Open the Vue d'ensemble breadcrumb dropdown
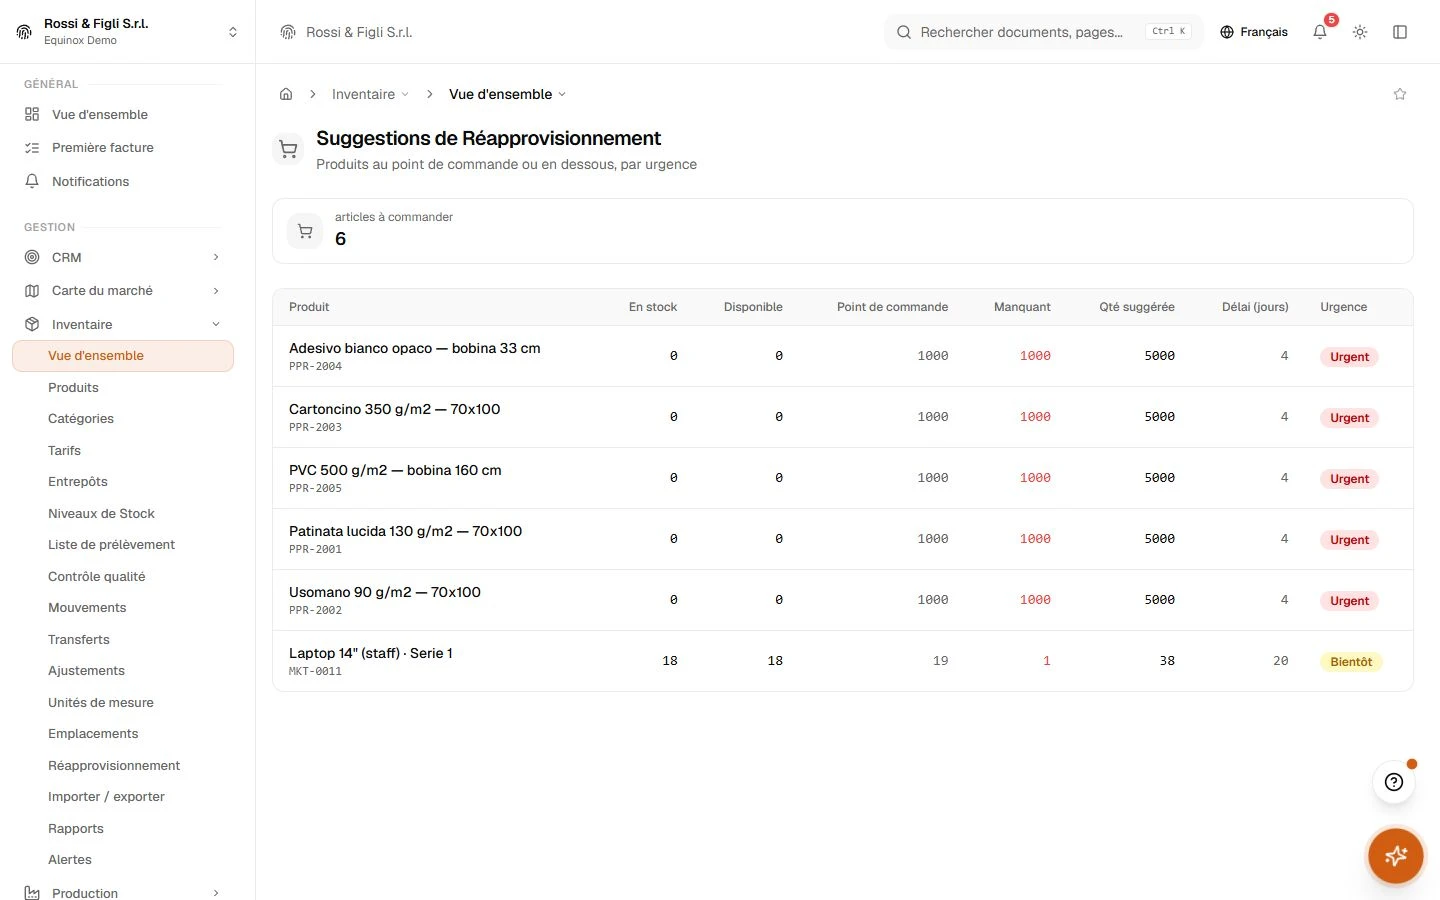The height and width of the screenshot is (900, 1440). (x=507, y=94)
